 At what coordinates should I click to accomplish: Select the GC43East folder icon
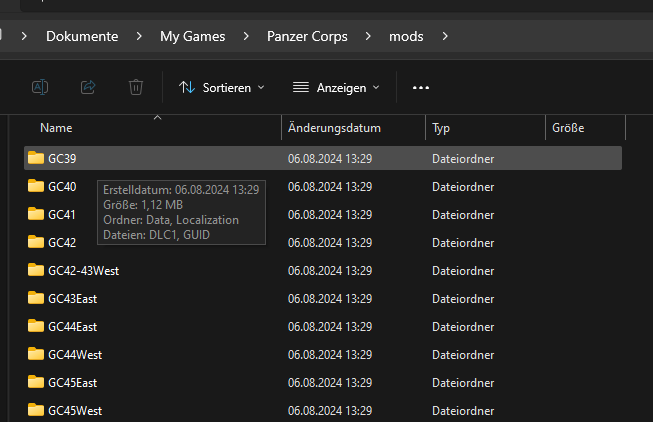[36, 298]
